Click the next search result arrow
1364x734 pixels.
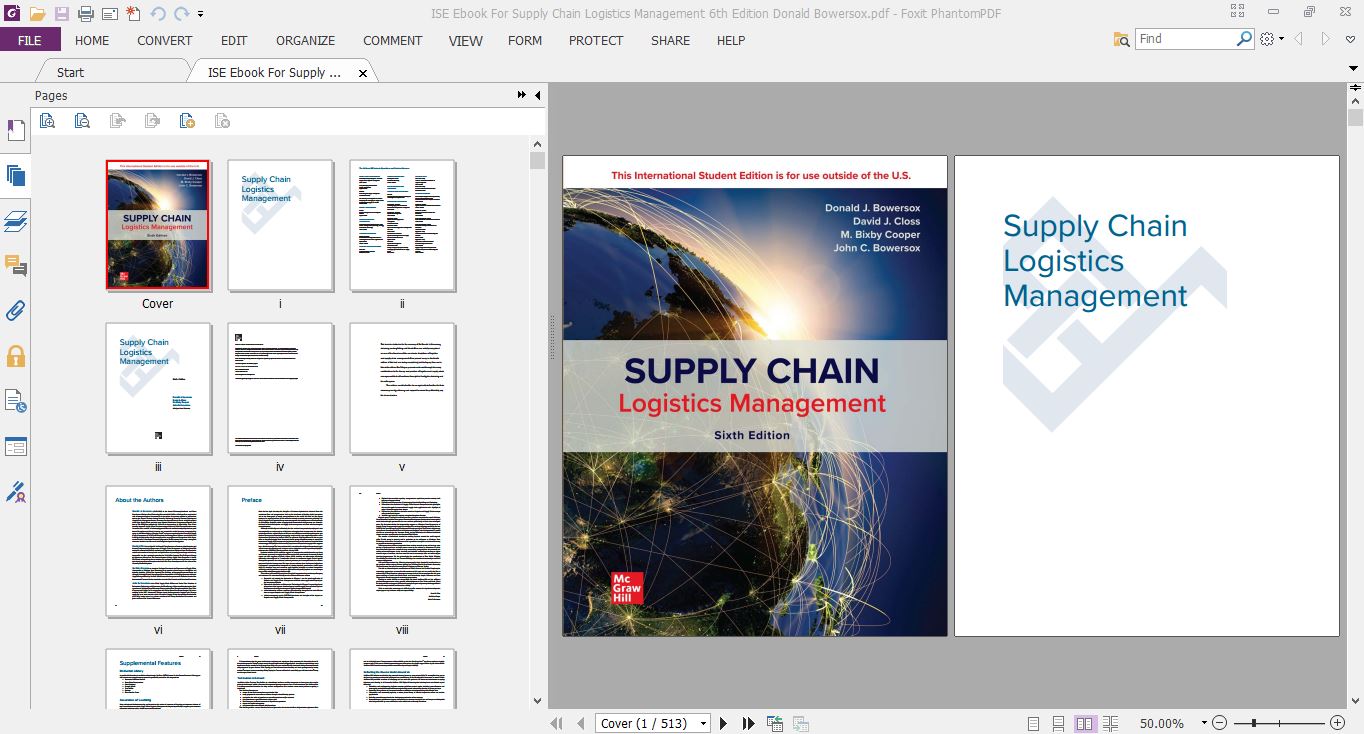(x=1326, y=39)
